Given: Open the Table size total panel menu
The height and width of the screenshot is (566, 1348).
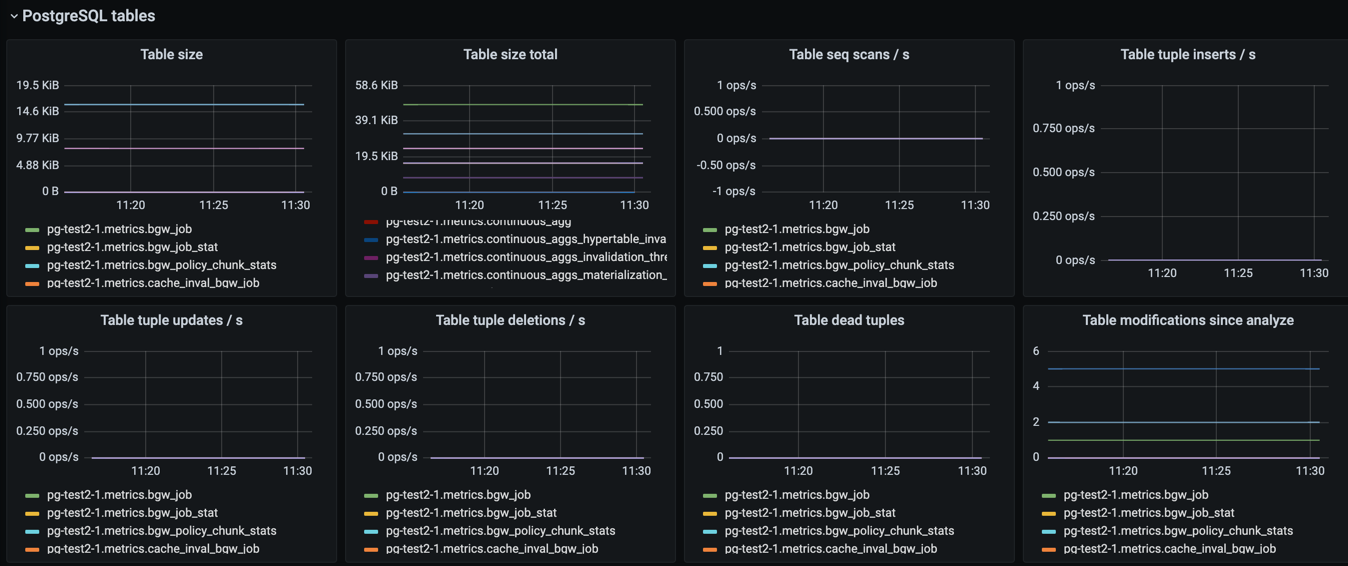Looking at the screenshot, I should click(510, 55).
